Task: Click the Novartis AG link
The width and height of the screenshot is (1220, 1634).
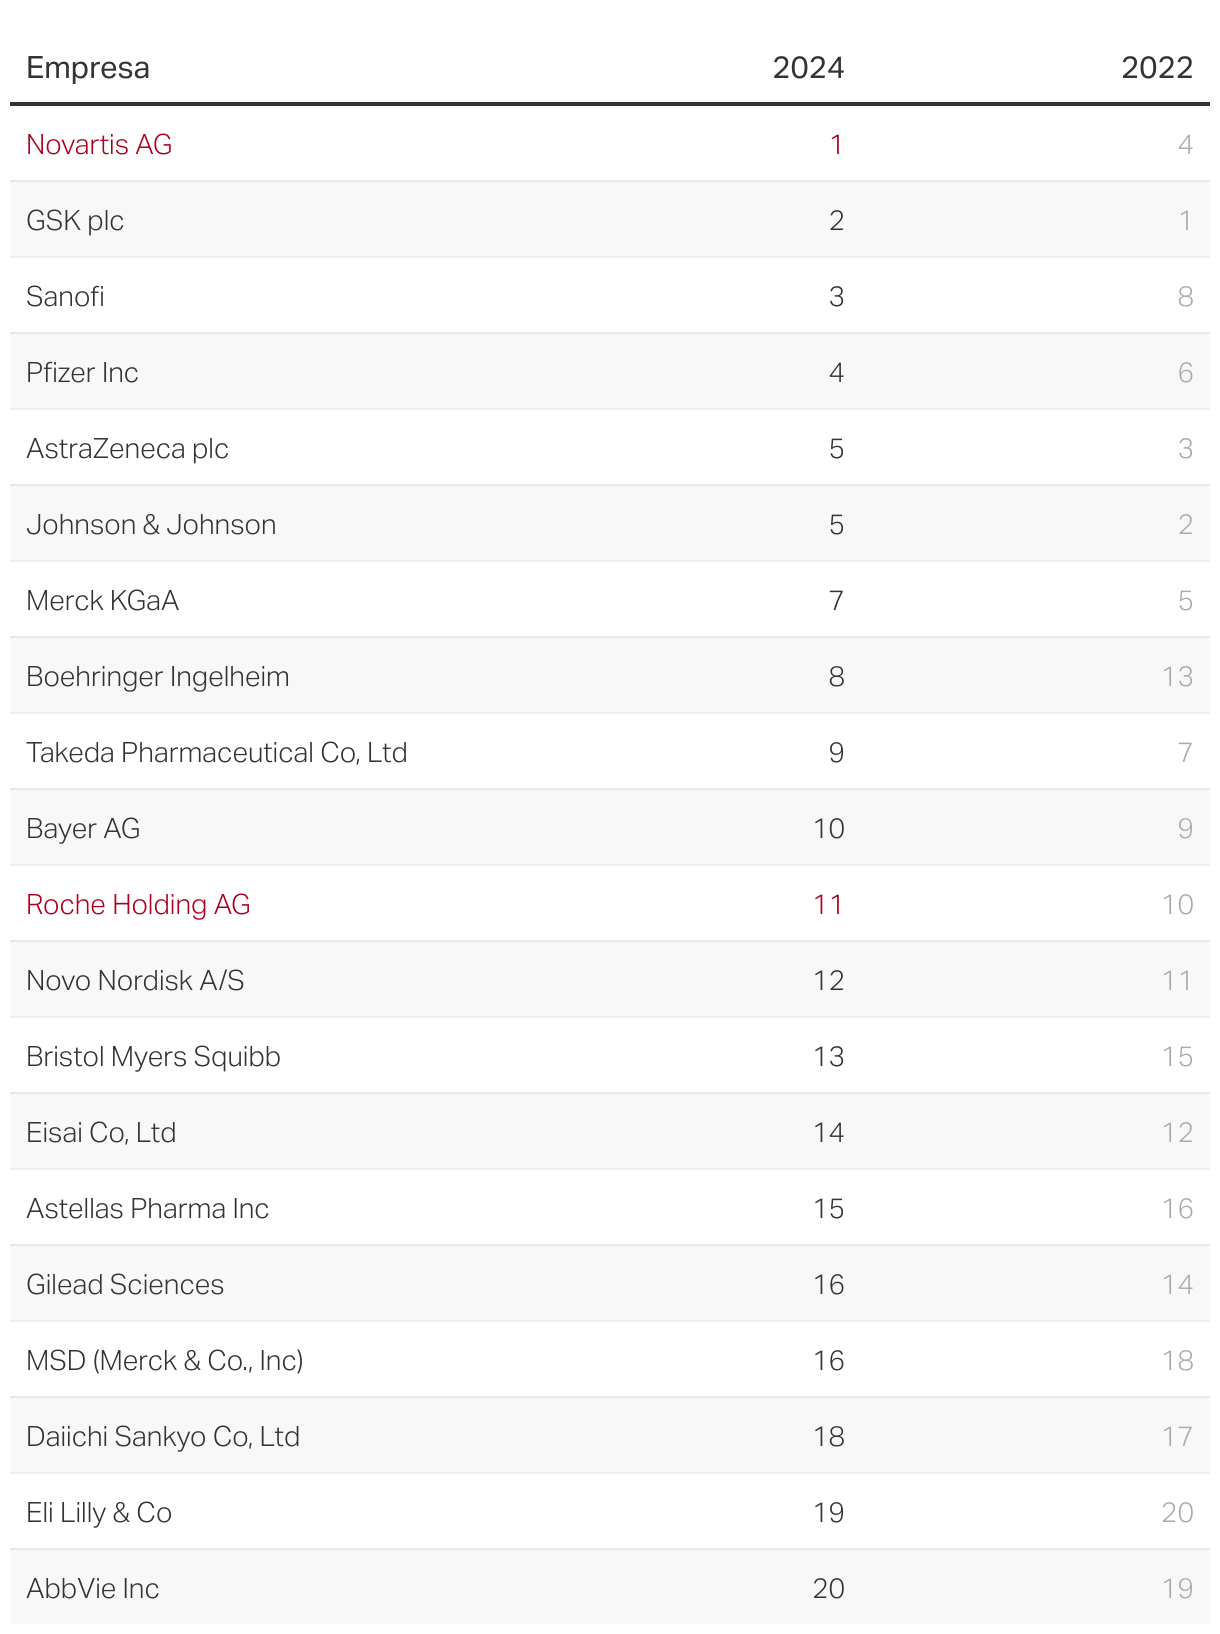Action: [99, 145]
